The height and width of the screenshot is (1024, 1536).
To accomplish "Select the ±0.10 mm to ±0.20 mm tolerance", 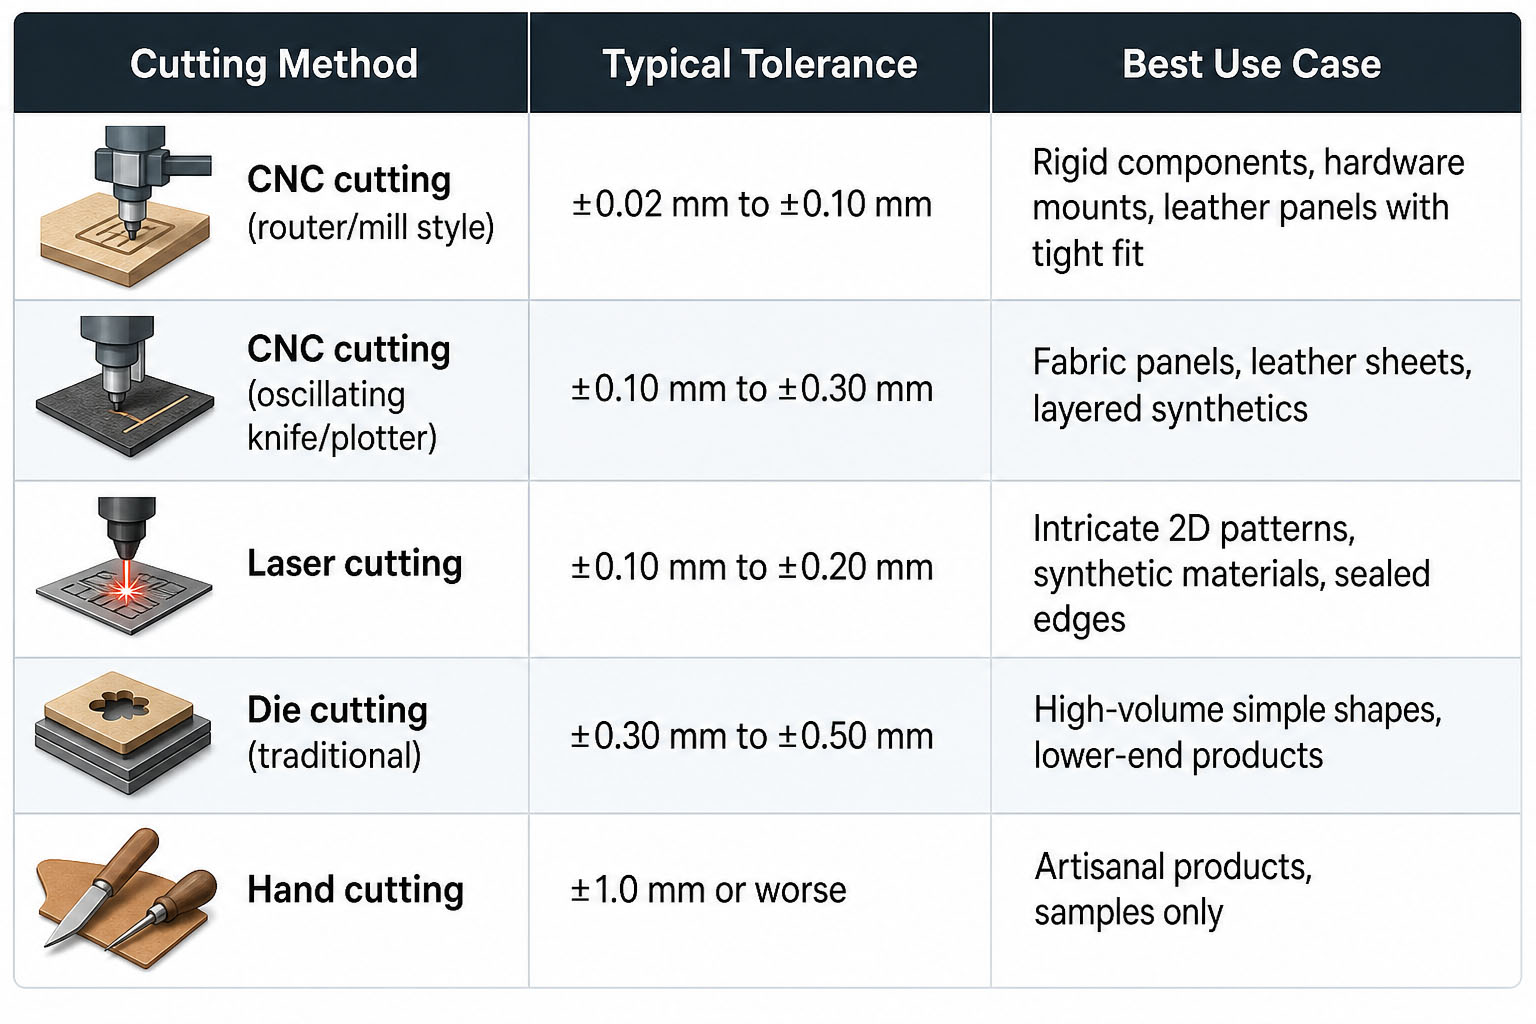I will (x=752, y=567).
